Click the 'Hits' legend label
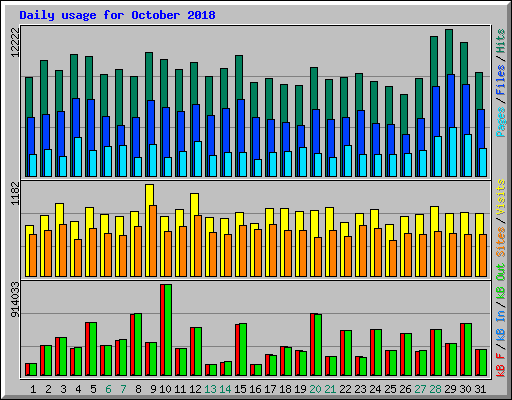This screenshot has width=512, height=400. coord(501,41)
